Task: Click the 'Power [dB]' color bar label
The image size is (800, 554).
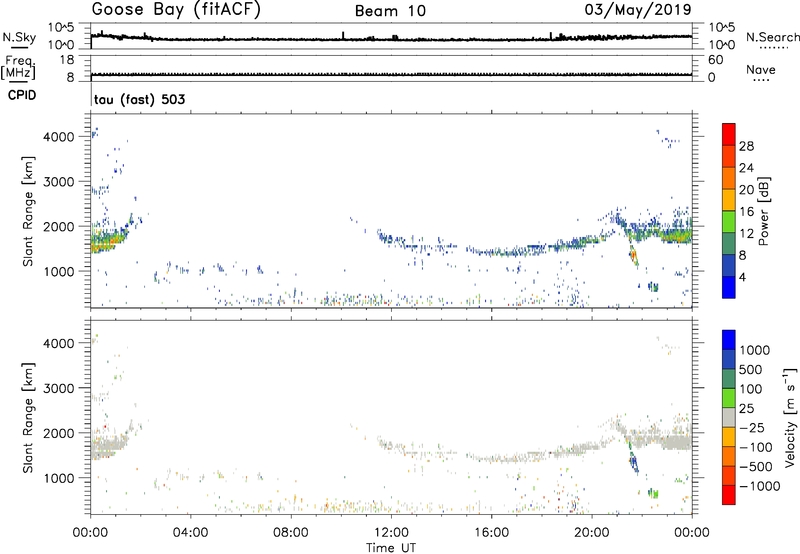Action: tap(763, 211)
